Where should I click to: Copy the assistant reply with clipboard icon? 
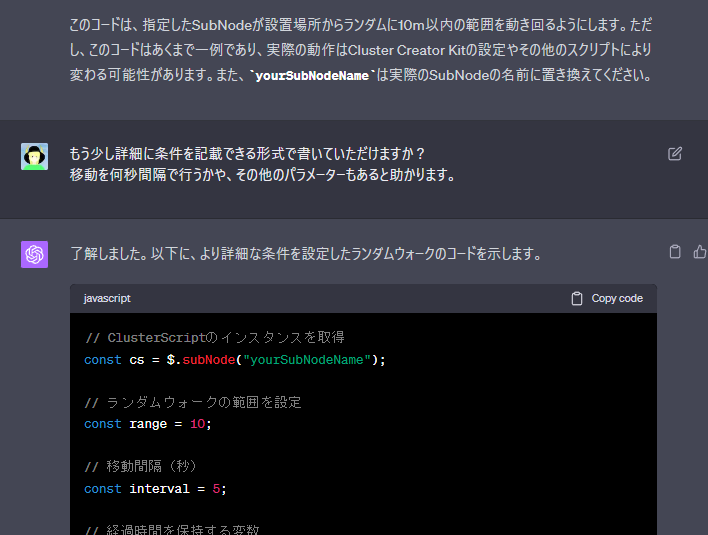point(675,251)
